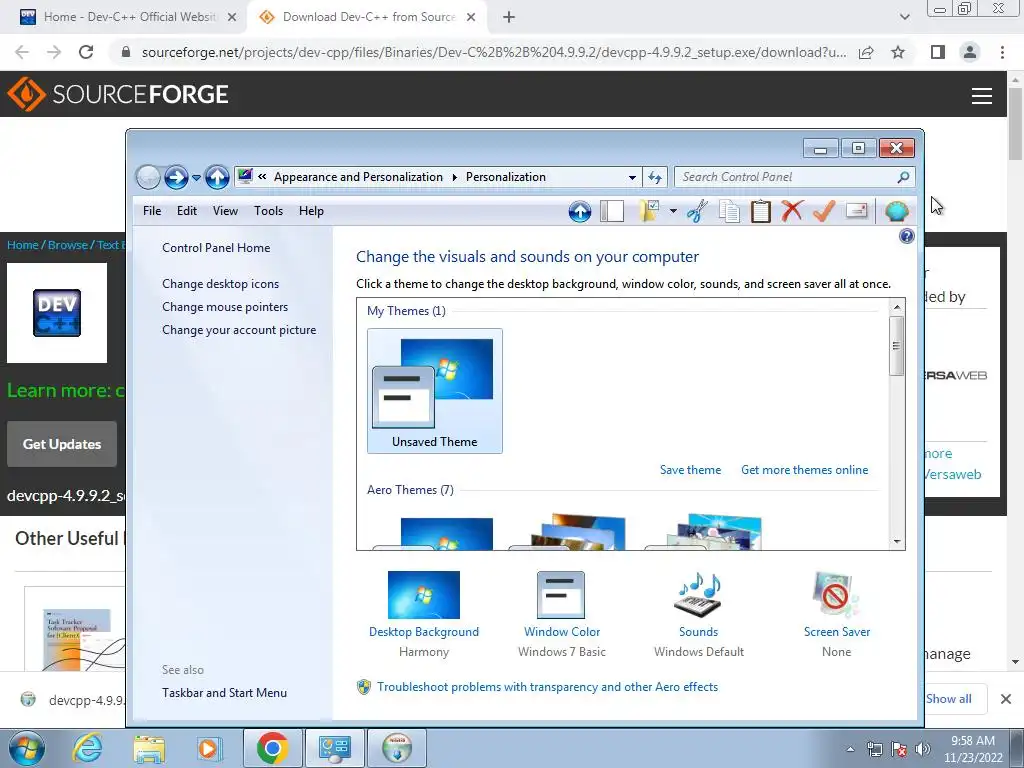The image size is (1024, 768).
Task: Bookmark this page with star icon
Action: pyautogui.click(x=898, y=52)
